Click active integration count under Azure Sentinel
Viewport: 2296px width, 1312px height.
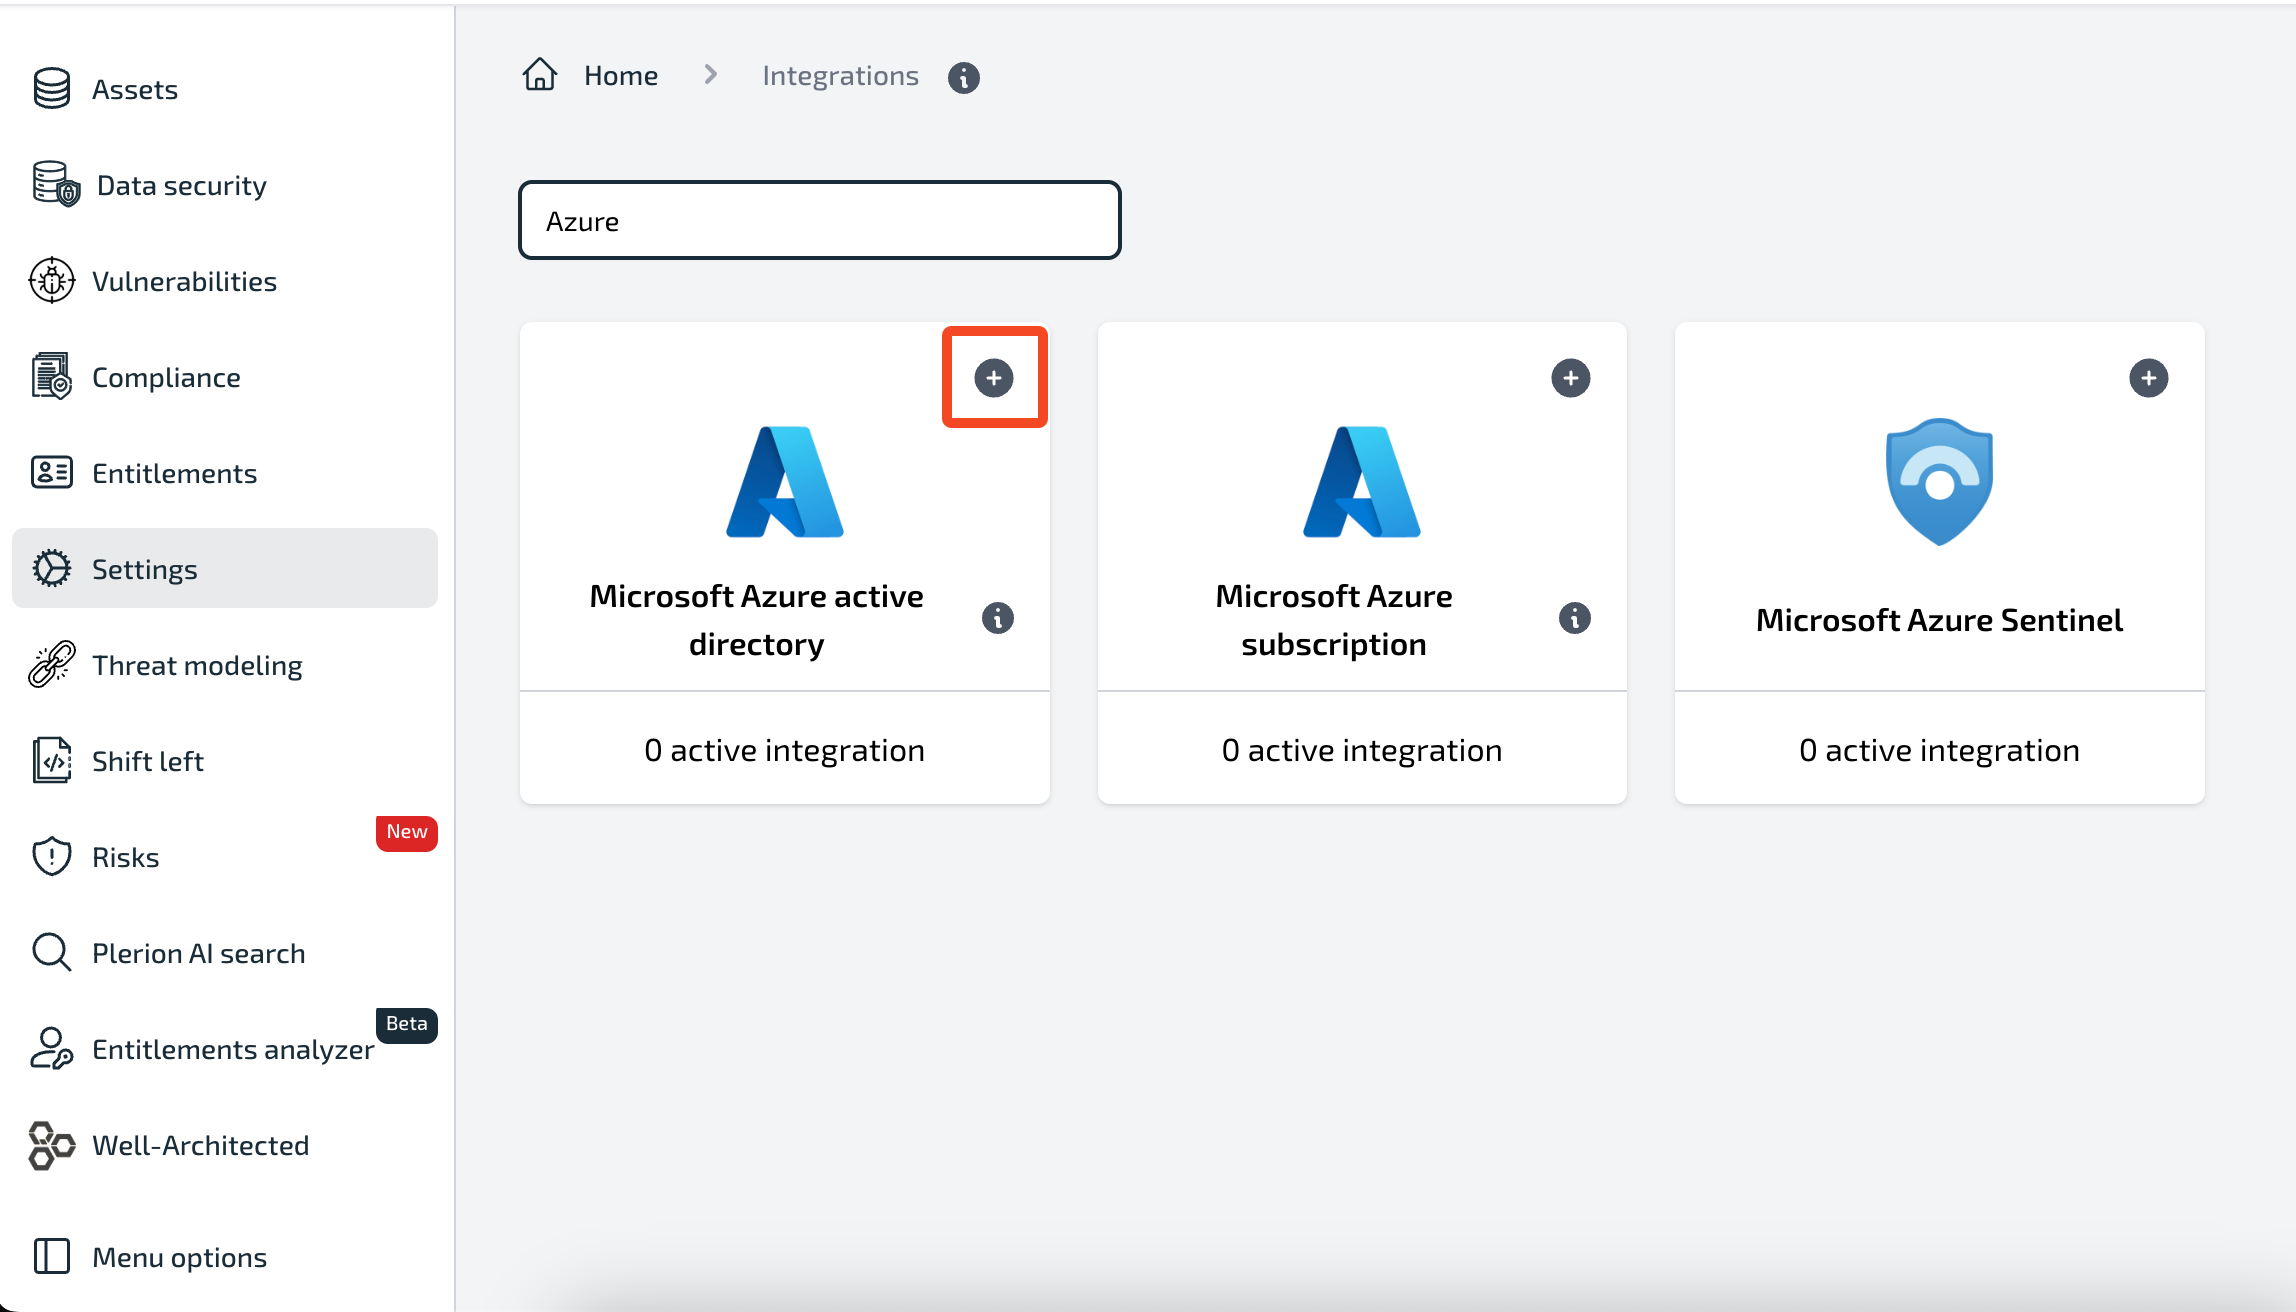(1940, 750)
